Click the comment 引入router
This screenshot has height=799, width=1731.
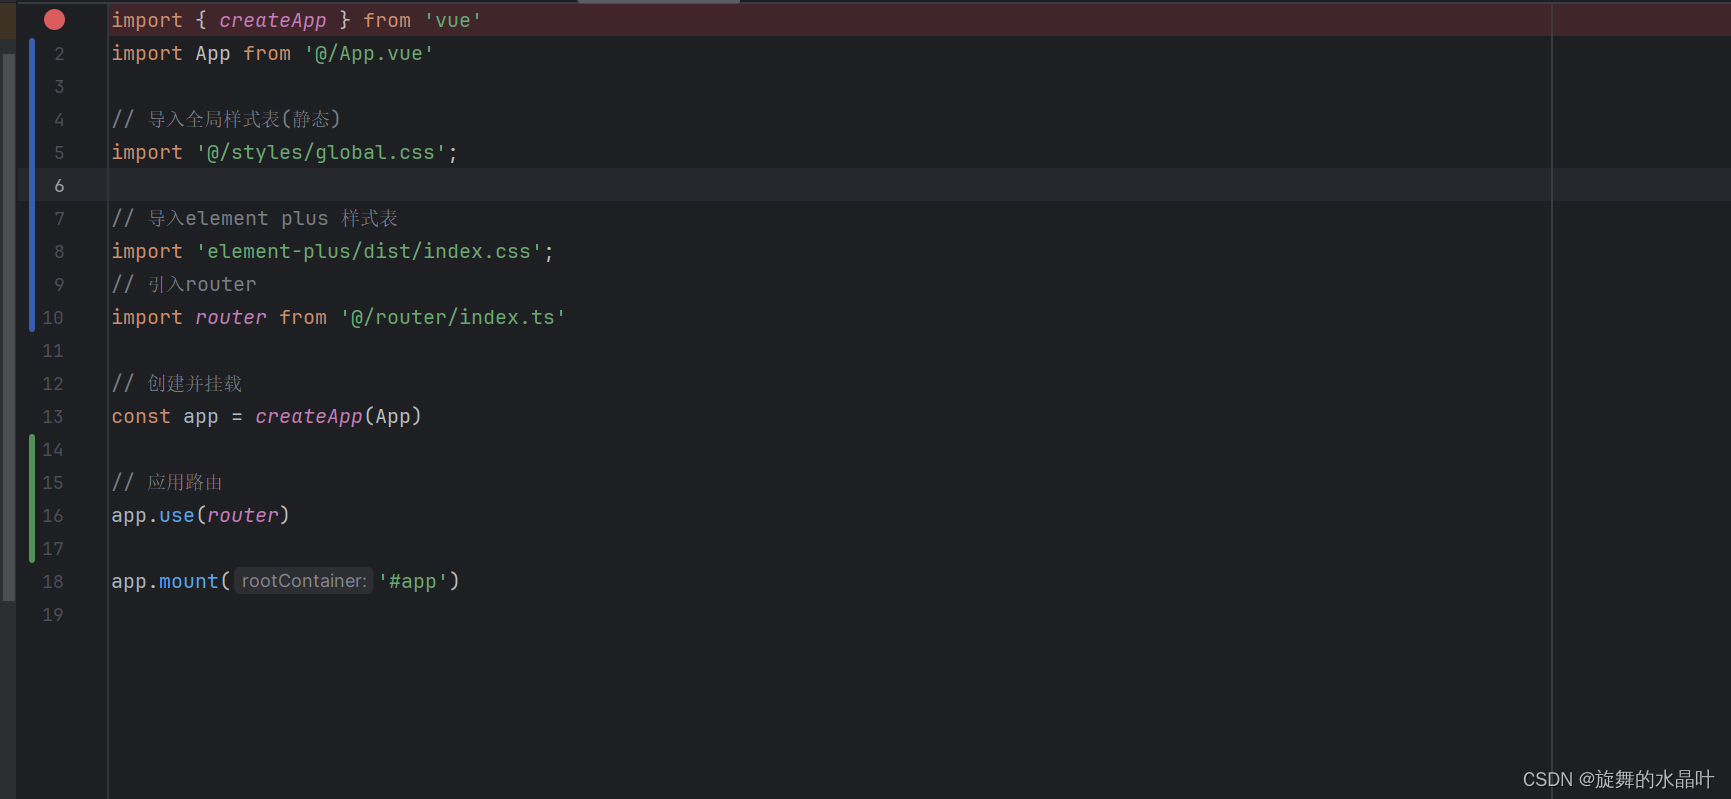pyautogui.click(x=184, y=284)
